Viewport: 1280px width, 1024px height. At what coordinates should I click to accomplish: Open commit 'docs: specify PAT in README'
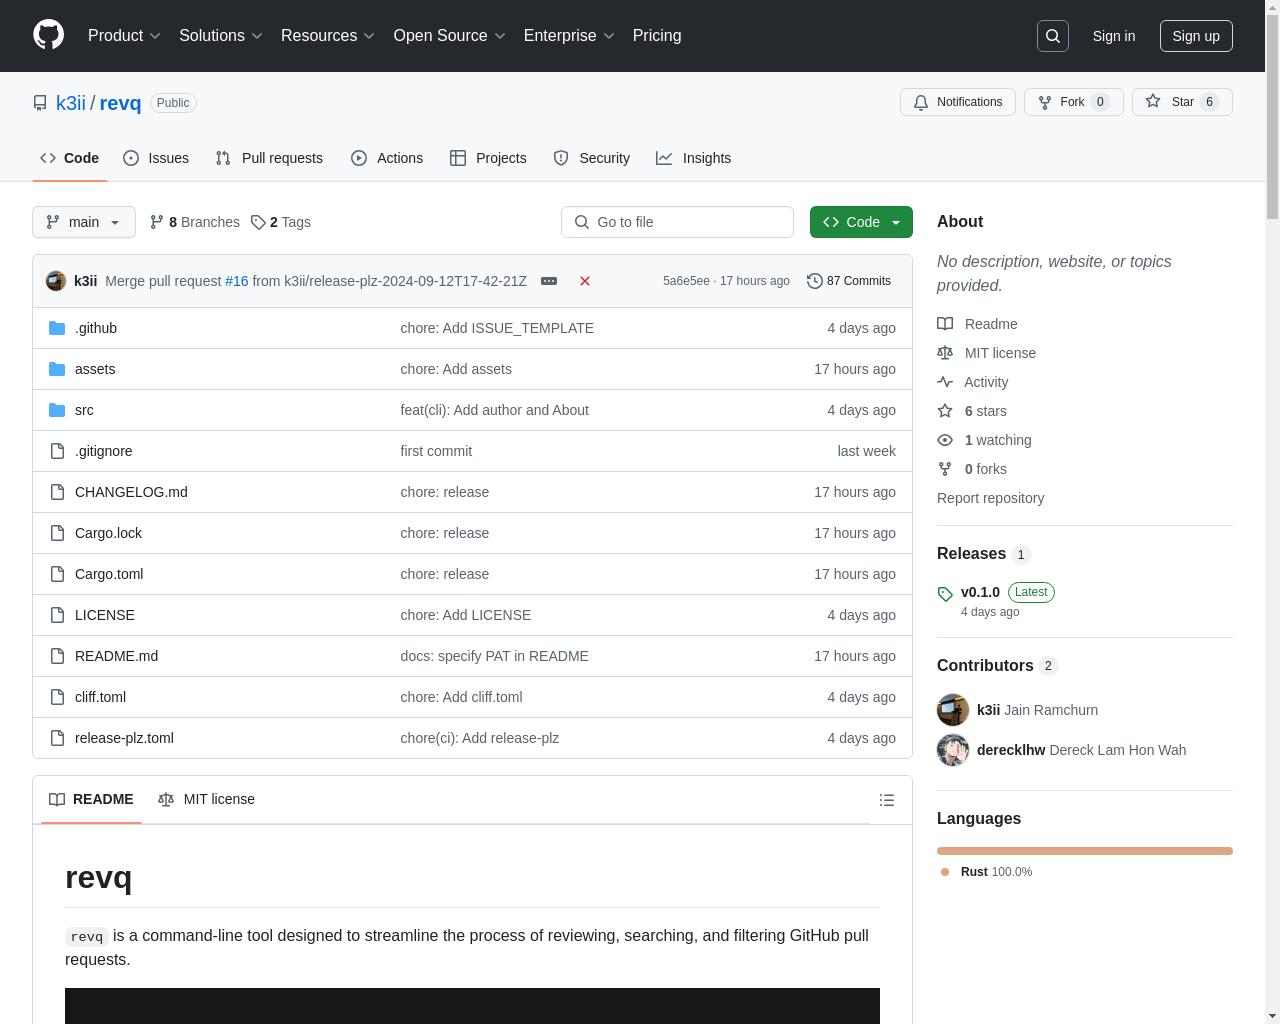[x=494, y=656]
